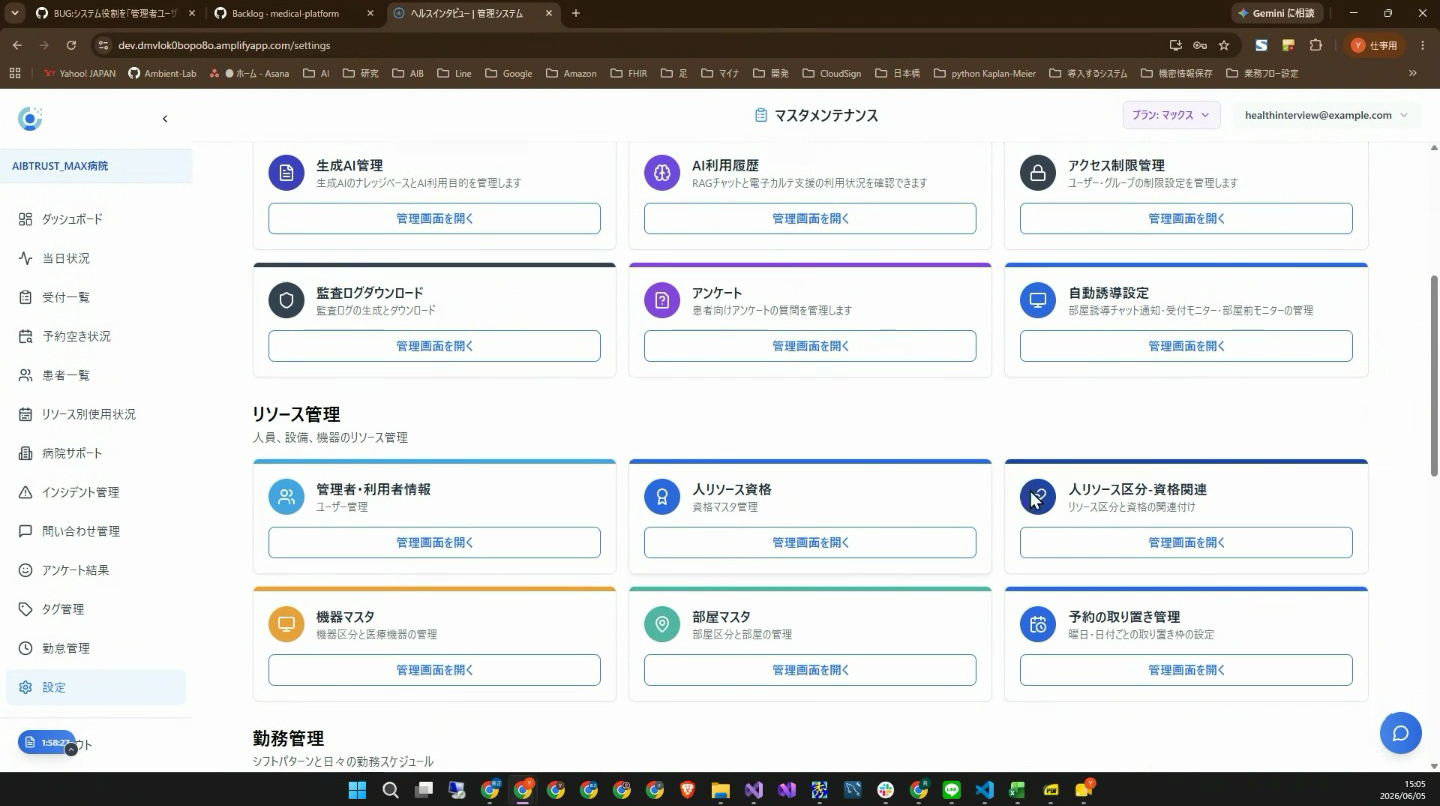The width and height of the screenshot is (1440, 806).
Task: Click the 生成AI管理 document icon
Action: (x=286, y=172)
